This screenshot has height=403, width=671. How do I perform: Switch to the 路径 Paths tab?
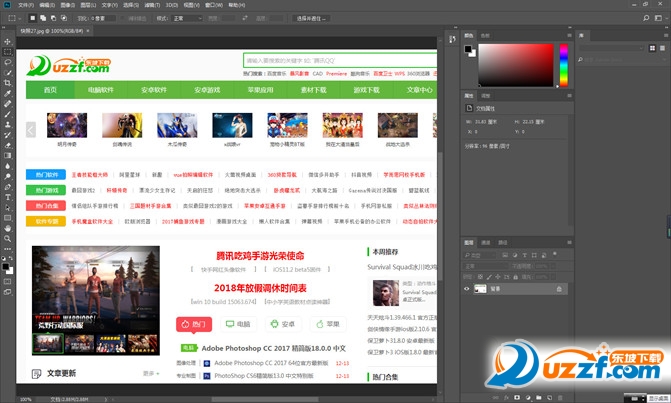point(502,243)
